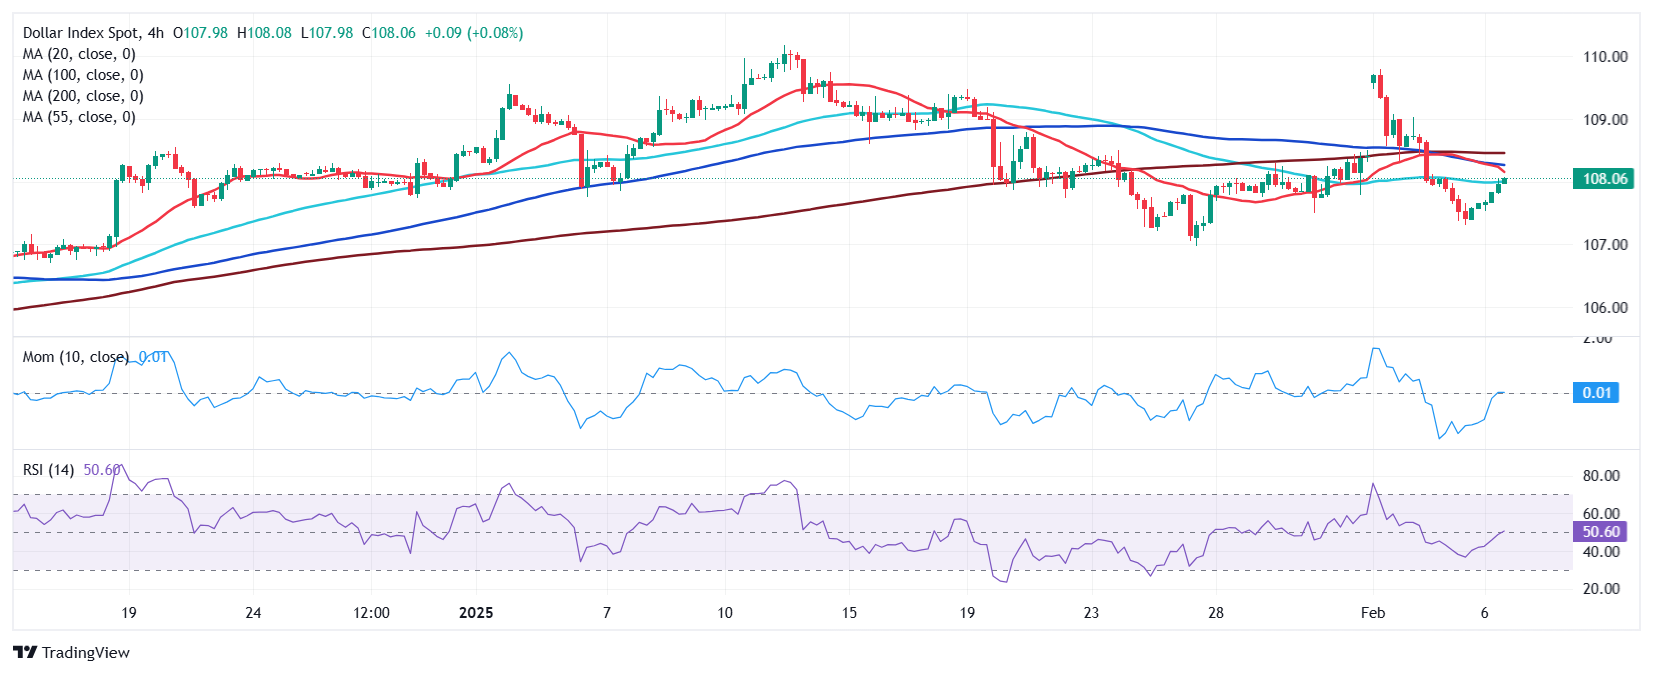
Task: Click the Mom (10, close) indicator label
Action: tap(76, 357)
